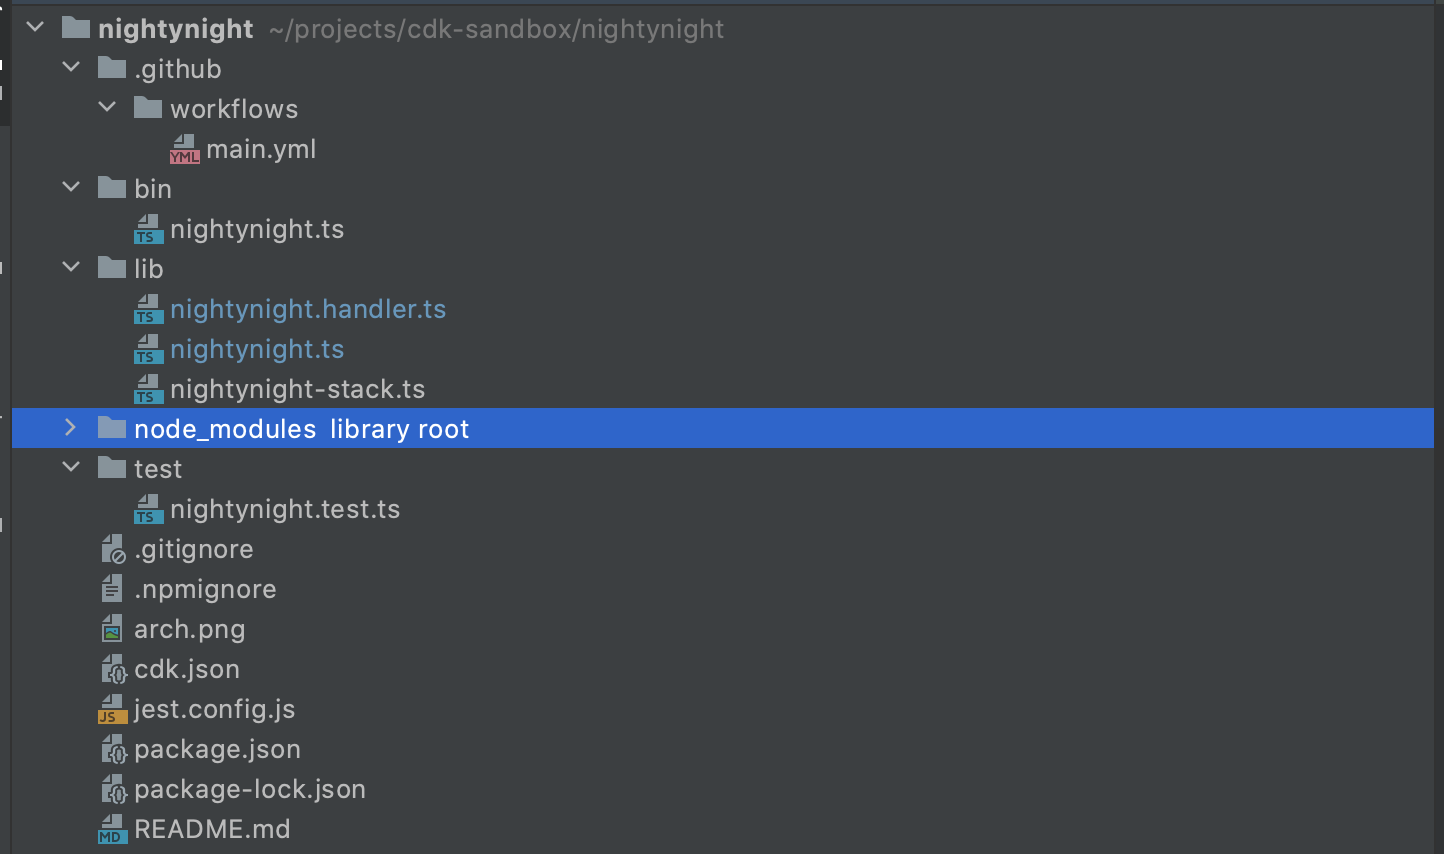1444x854 pixels.
Task: Click the node_modules folder icon
Action: (112, 429)
